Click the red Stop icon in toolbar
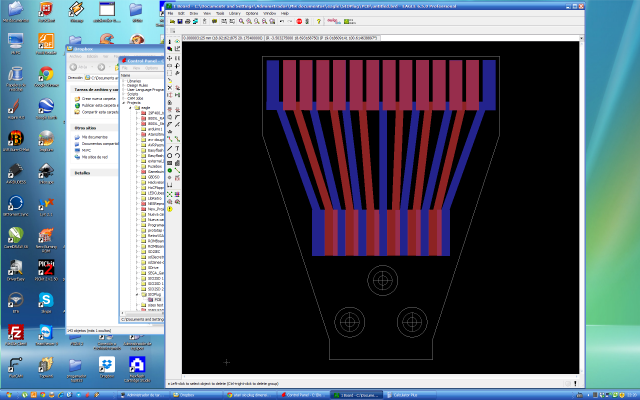The height and width of the screenshot is (400, 640). pyautogui.click(x=298, y=20)
